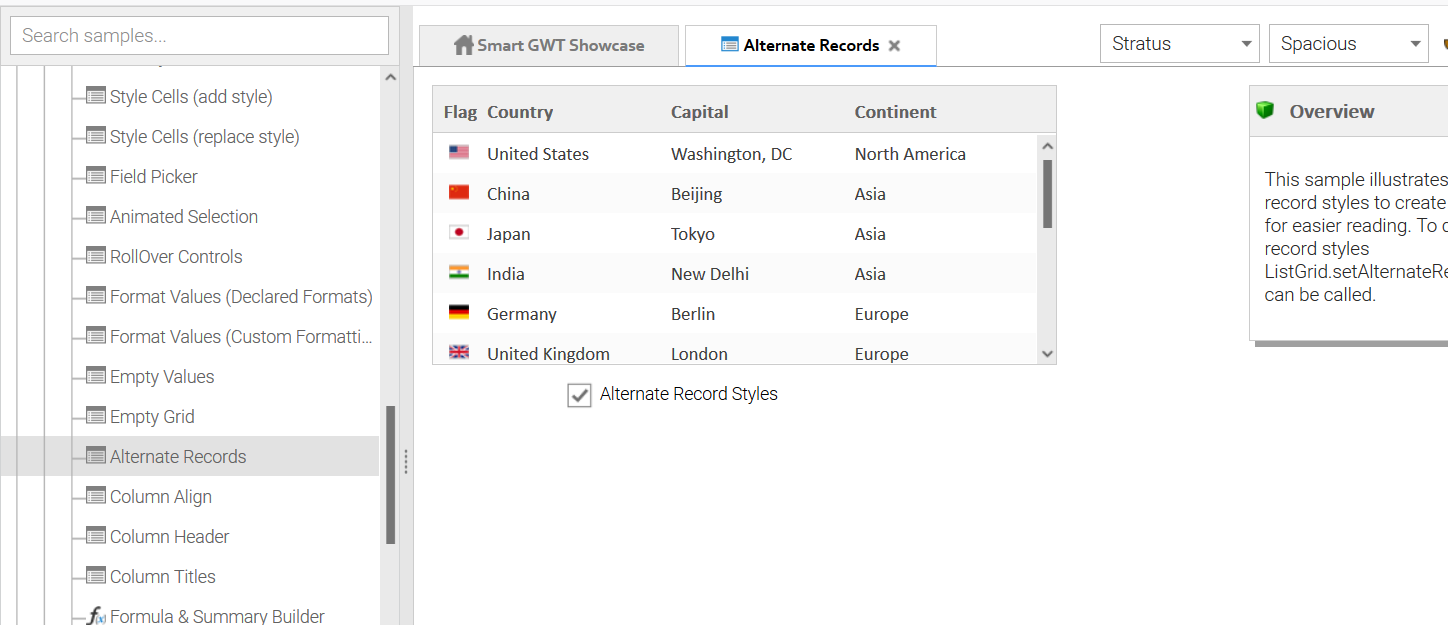Click the sample tree scrollbar thumb

390,475
